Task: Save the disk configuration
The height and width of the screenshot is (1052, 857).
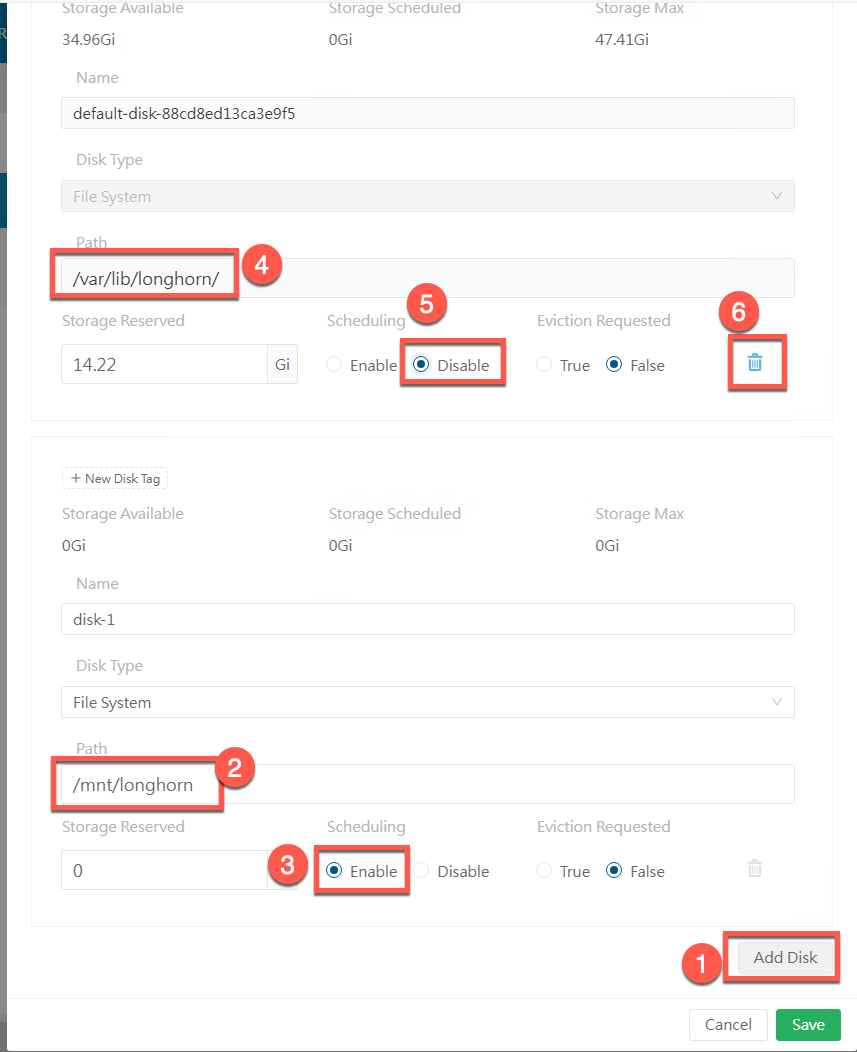Action: [x=808, y=1025]
